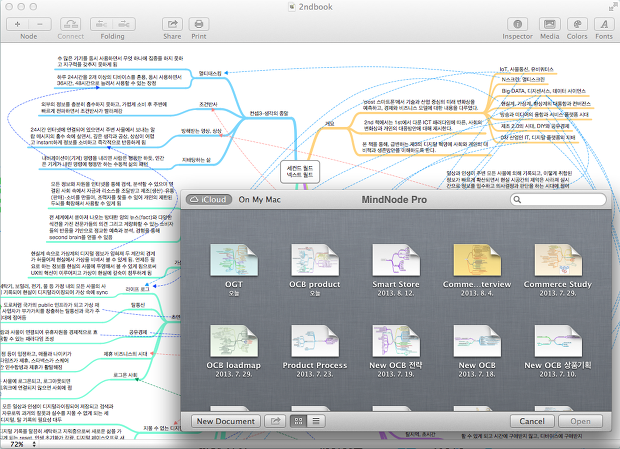Screen dimensions: 620x449
Task: Open the Fonts panel
Action: (603, 22)
